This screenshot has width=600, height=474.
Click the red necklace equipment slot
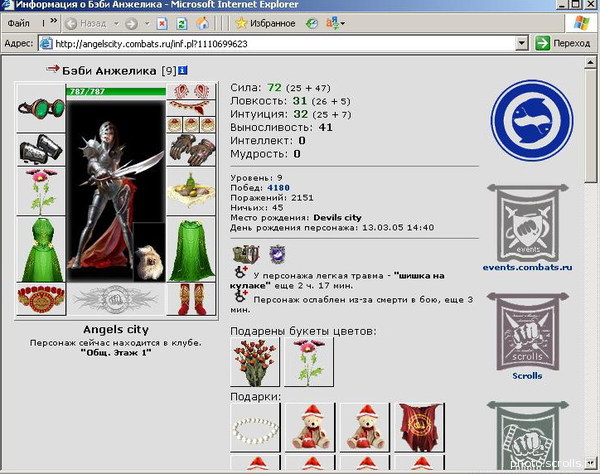(191, 108)
